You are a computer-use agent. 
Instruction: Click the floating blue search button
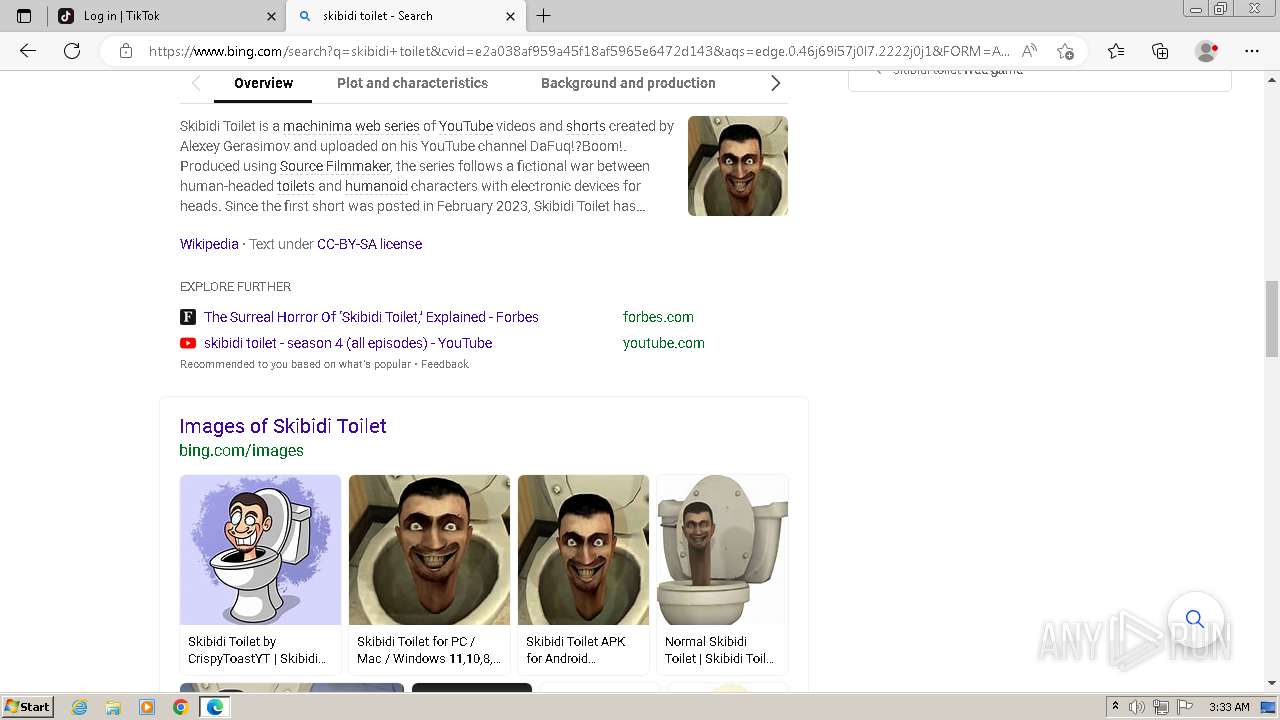click(x=1195, y=619)
